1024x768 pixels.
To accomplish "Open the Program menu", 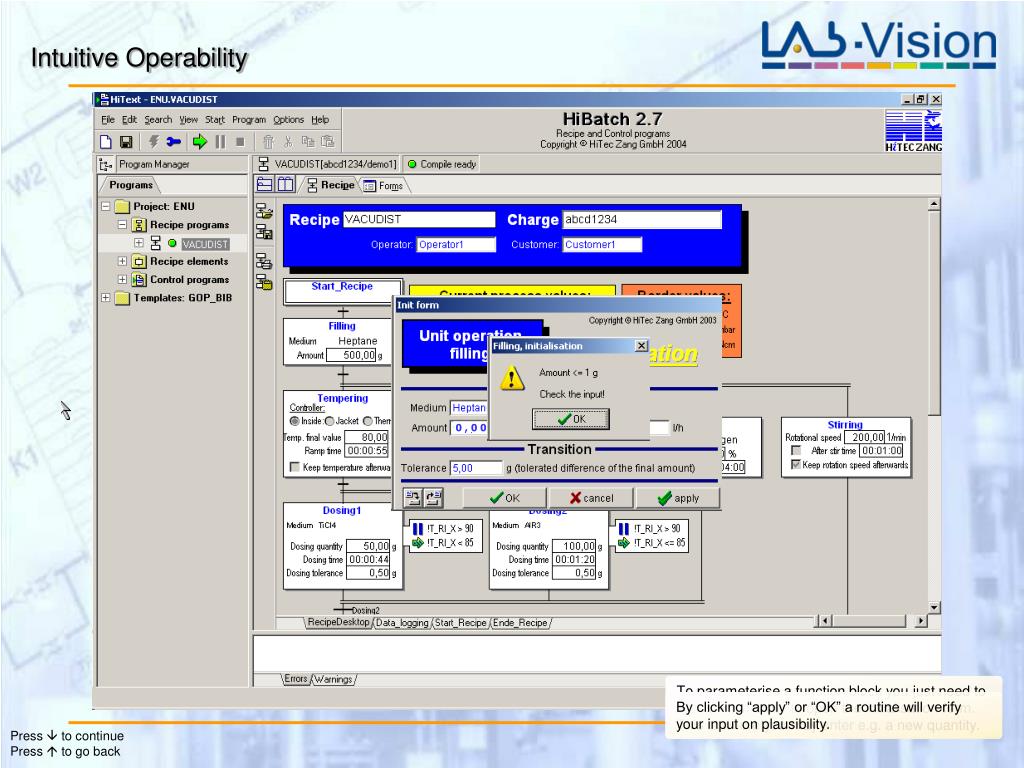I will click(249, 120).
